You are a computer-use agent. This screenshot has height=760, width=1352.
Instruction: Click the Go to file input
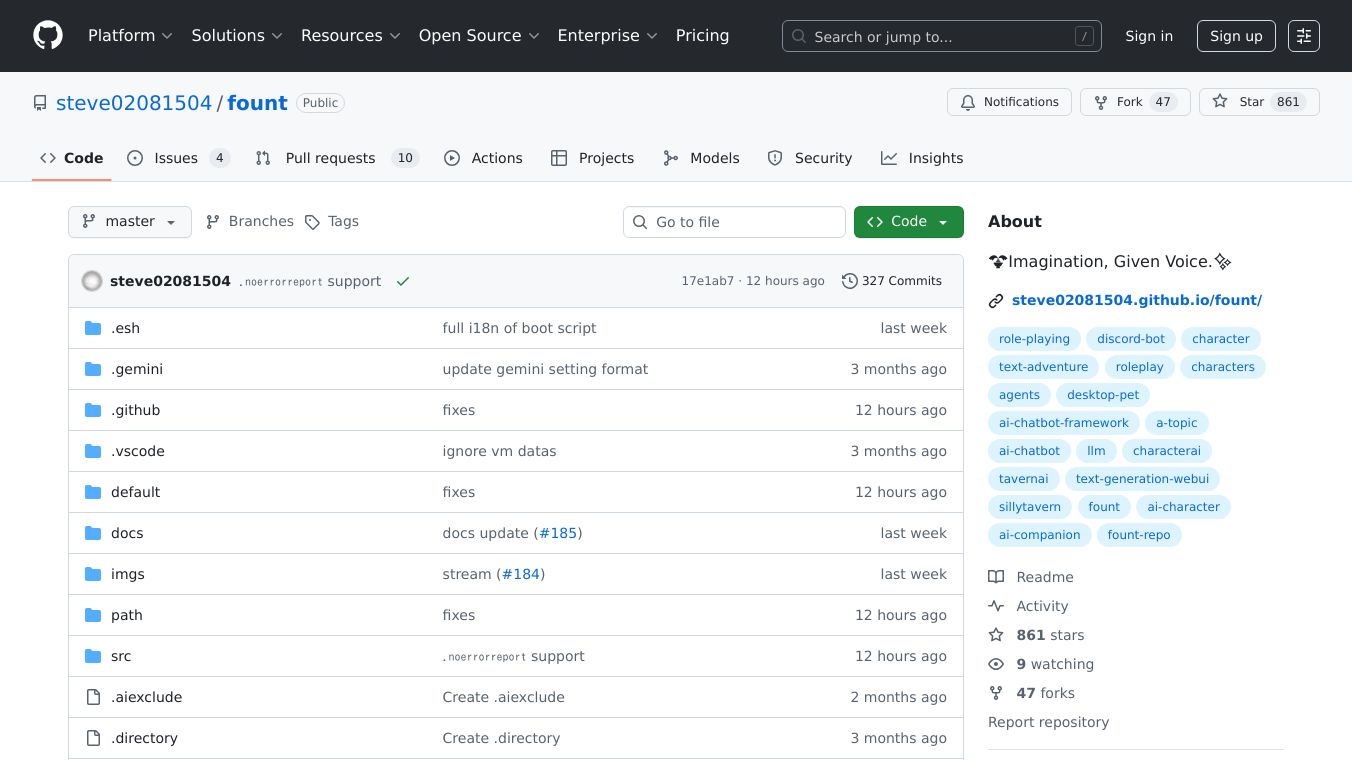pos(735,222)
